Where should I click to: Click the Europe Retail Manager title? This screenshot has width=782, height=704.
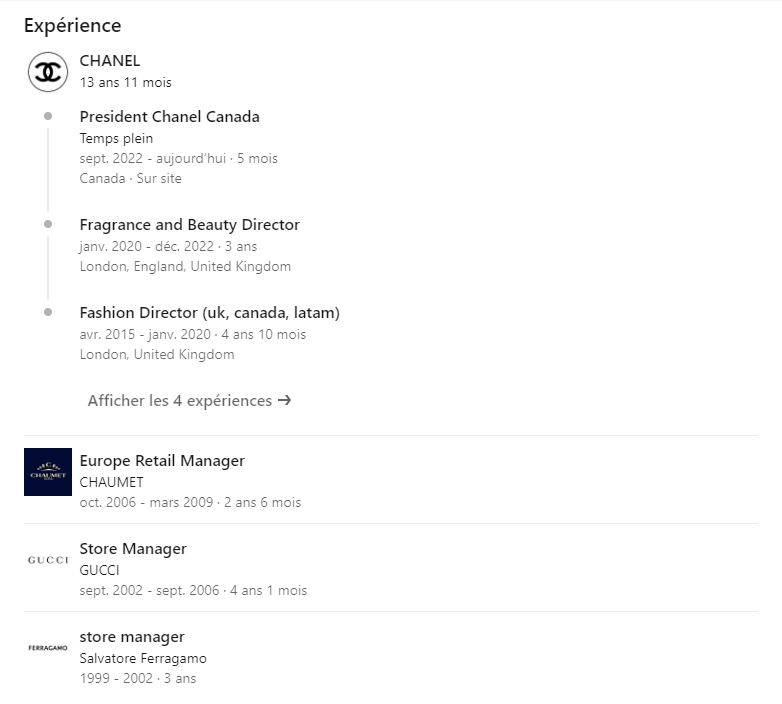162,461
